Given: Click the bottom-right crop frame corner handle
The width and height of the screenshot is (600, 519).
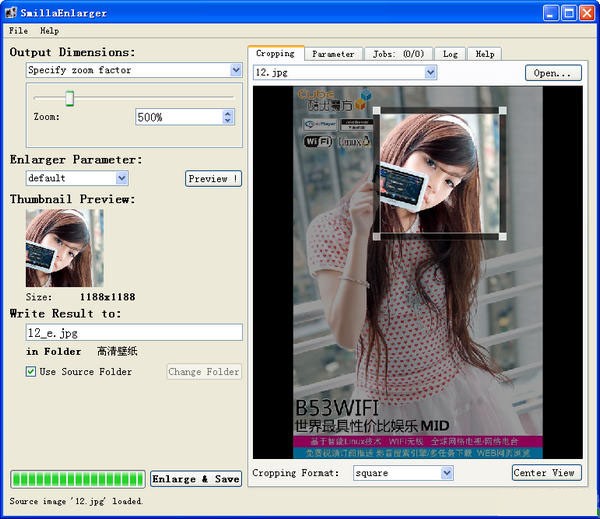Looking at the screenshot, I should pyautogui.click(x=502, y=237).
